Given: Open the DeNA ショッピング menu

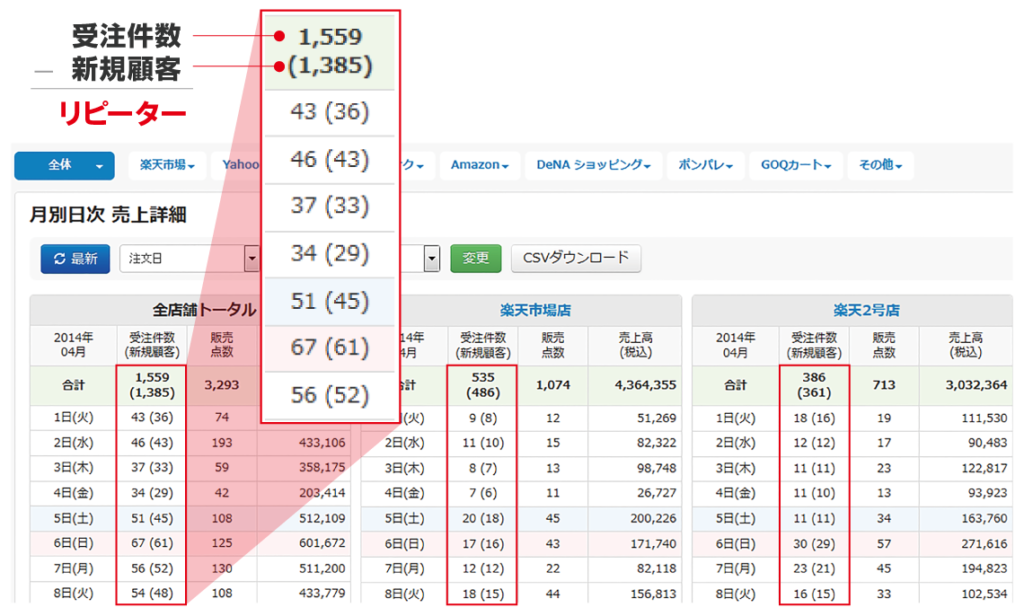Looking at the screenshot, I should [x=593, y=165].
